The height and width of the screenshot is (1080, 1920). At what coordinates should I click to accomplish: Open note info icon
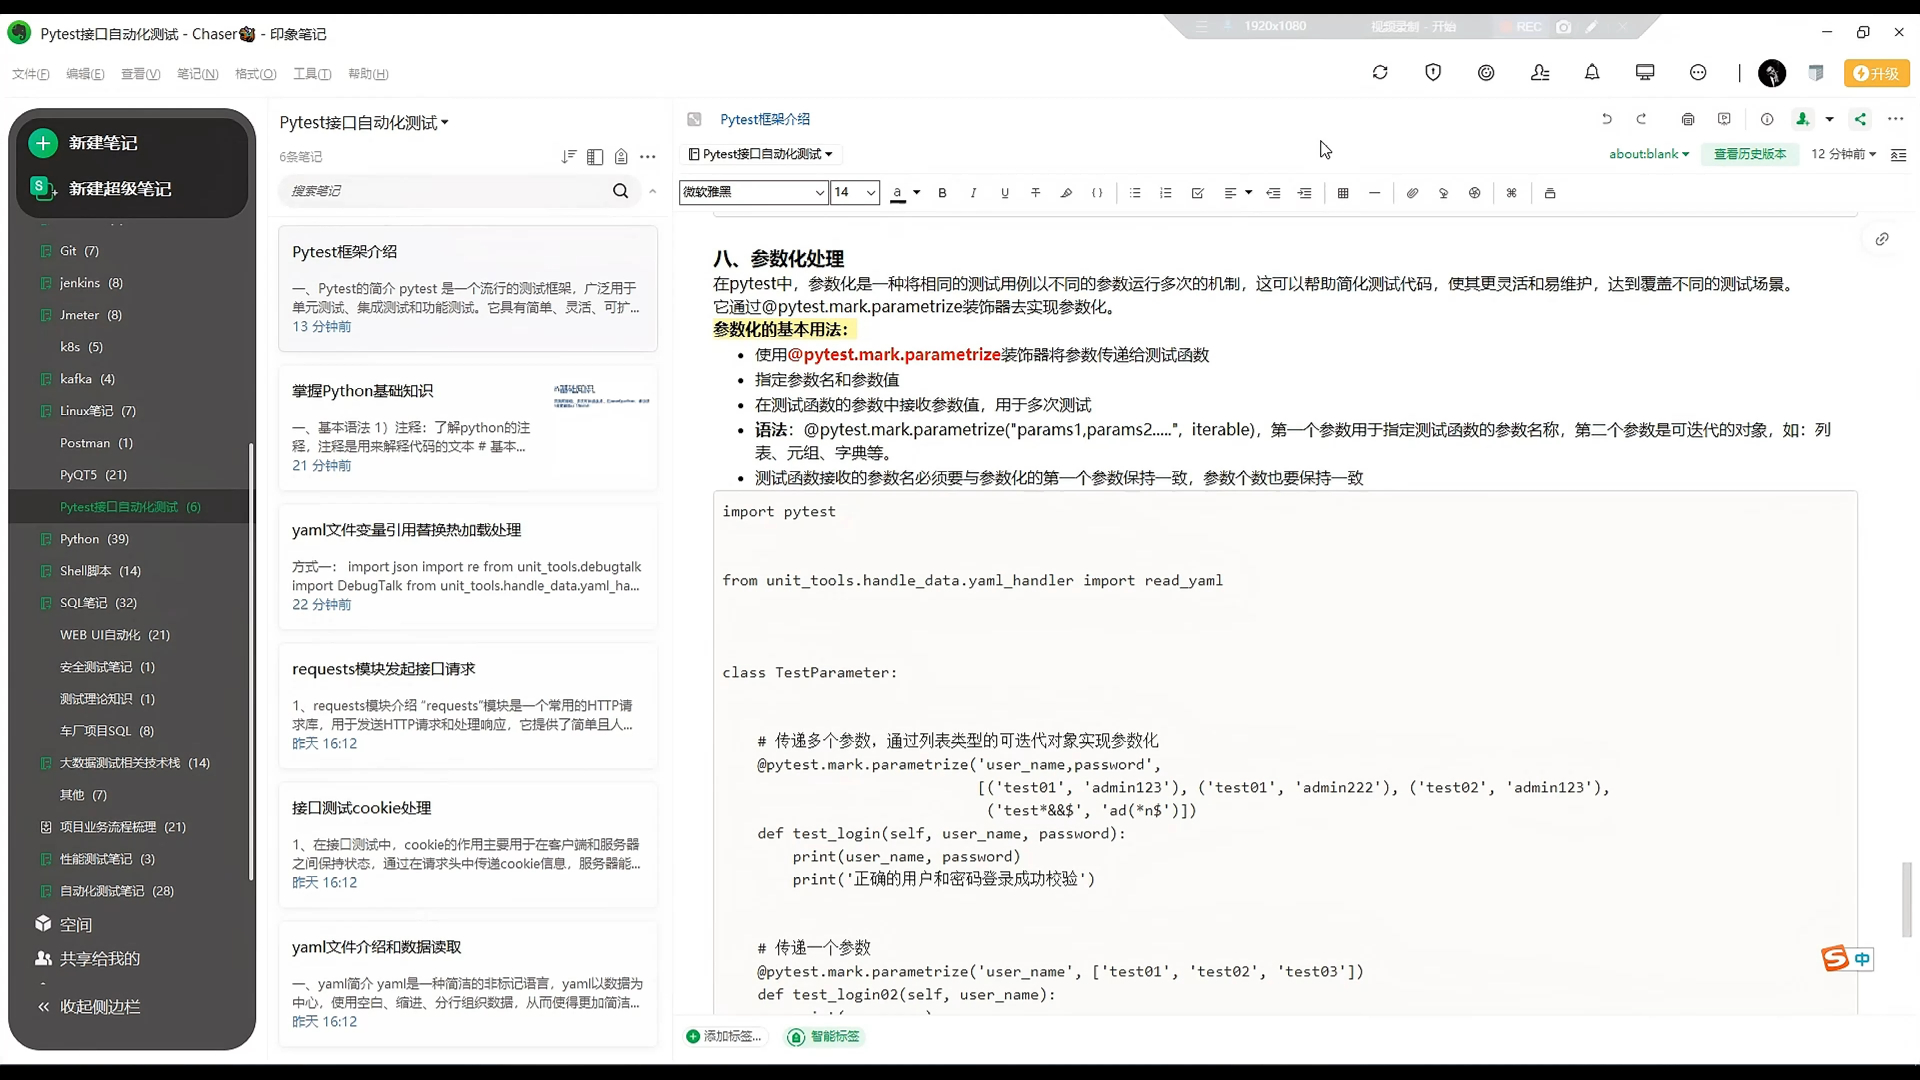point(1767,119)
